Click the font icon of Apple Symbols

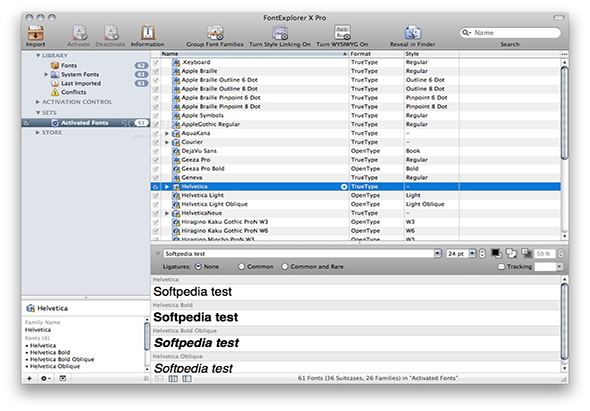176,116
